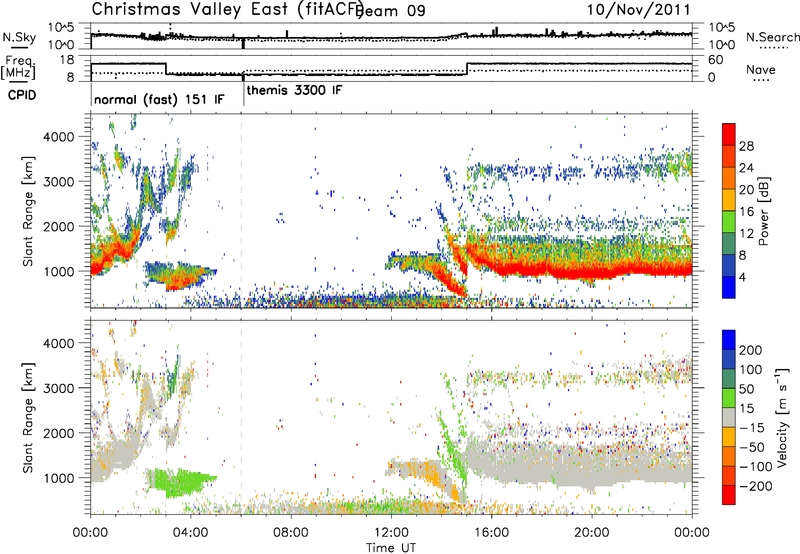Click the '04:00' time tick label
Image resolution: width=800 pixels, height=554 pixels.
[191, 533]
